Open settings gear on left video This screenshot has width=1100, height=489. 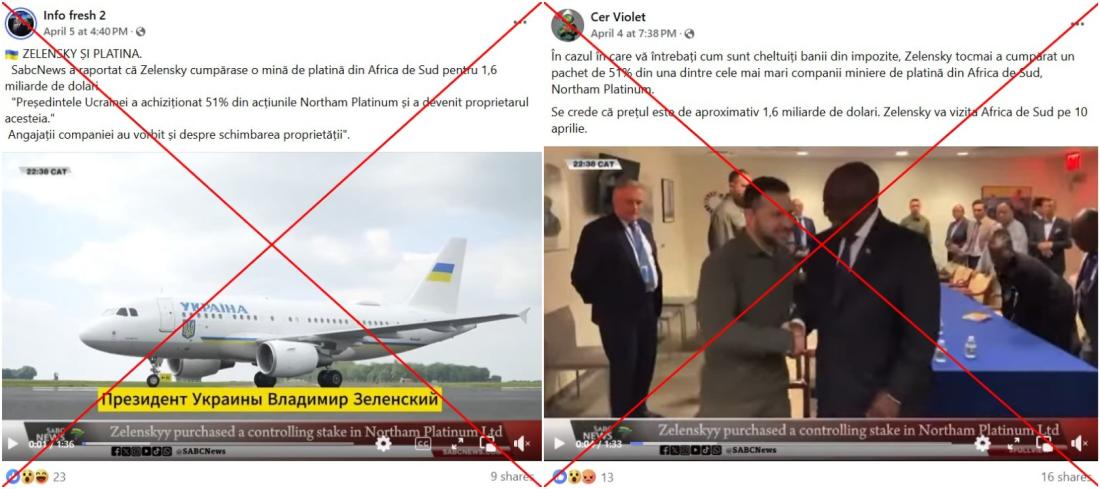383,443
